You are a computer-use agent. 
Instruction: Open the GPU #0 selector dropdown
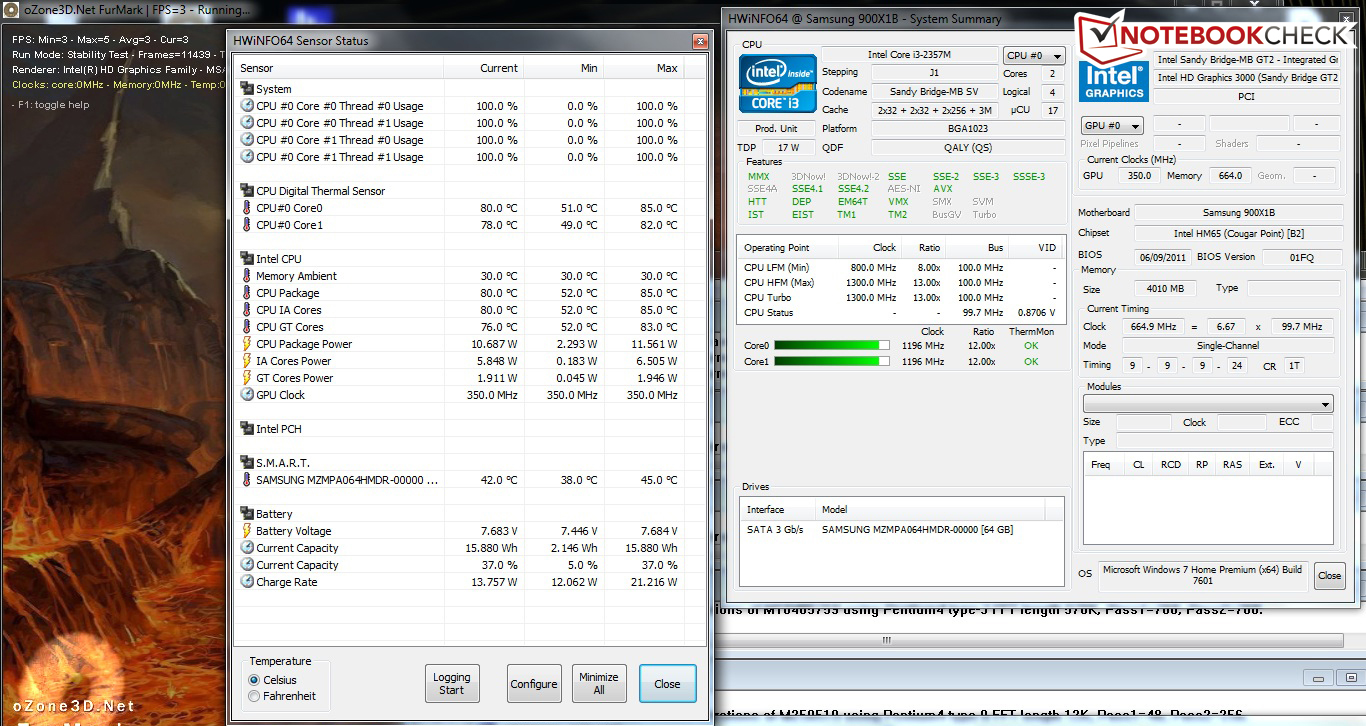tap(1113, 126)
